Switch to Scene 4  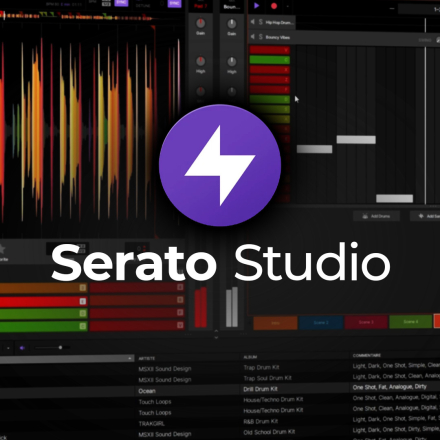411,322
